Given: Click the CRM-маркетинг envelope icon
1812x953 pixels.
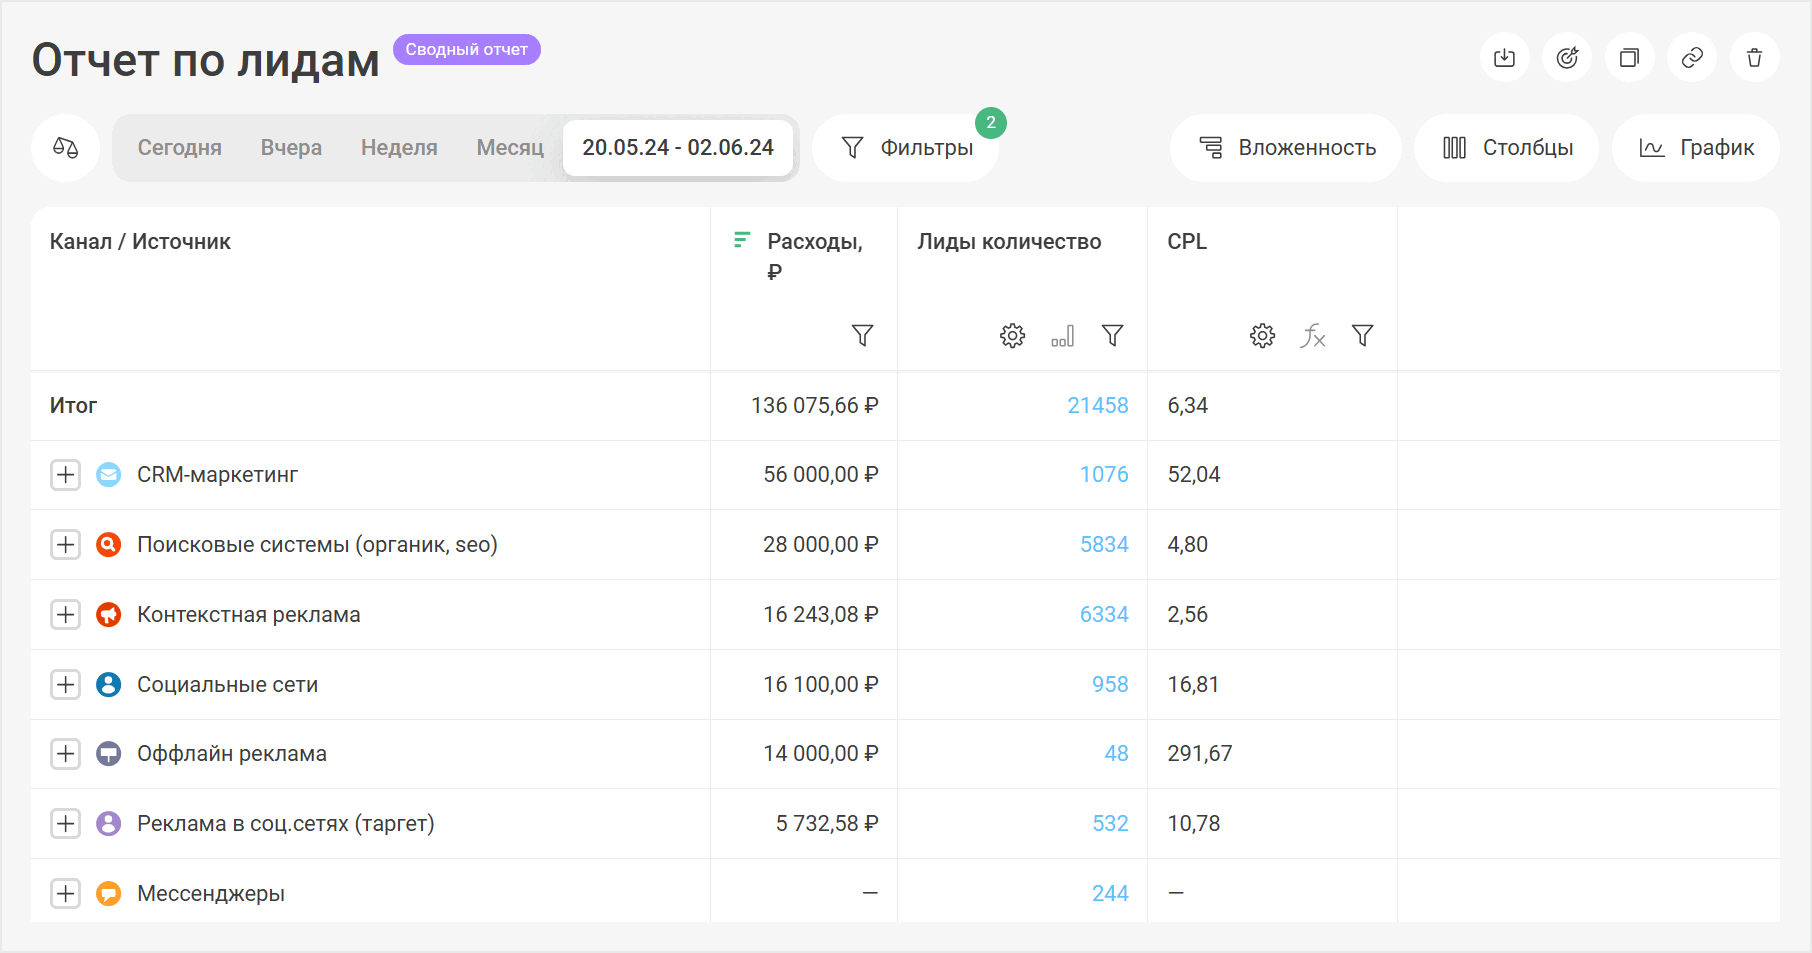Looking at the screenshot, I should pos(109,475).
